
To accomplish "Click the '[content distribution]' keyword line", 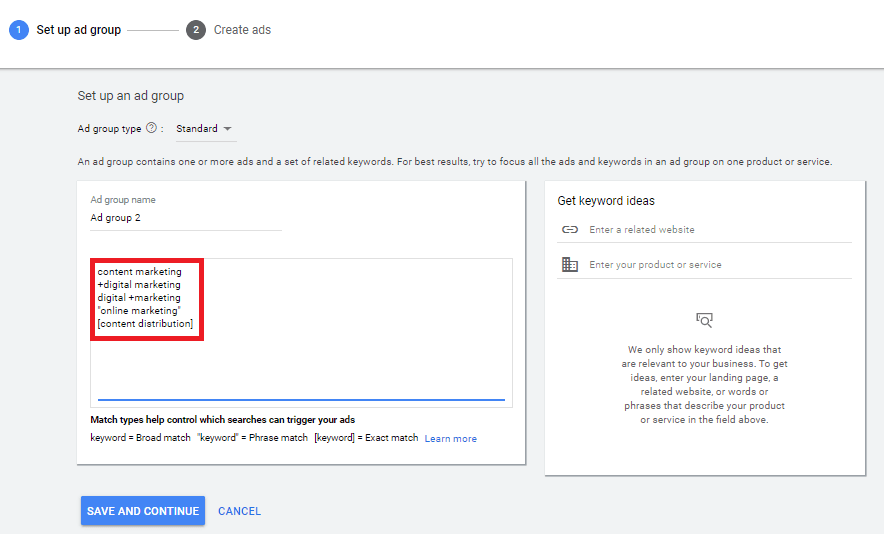I will click(145, 324).
